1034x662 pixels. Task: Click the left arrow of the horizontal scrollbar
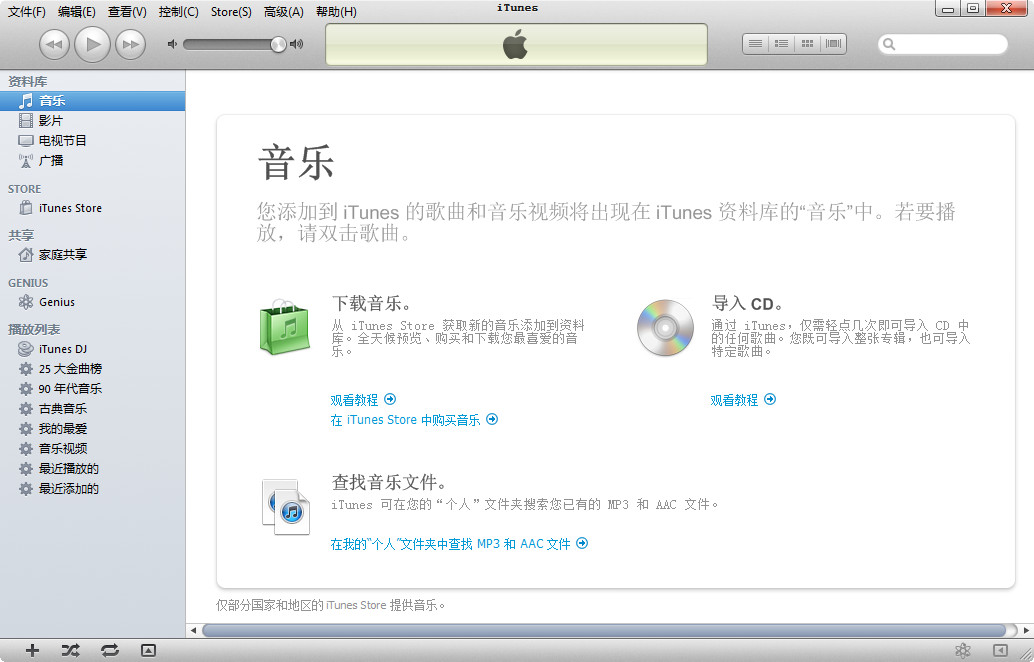pos(193,630)
